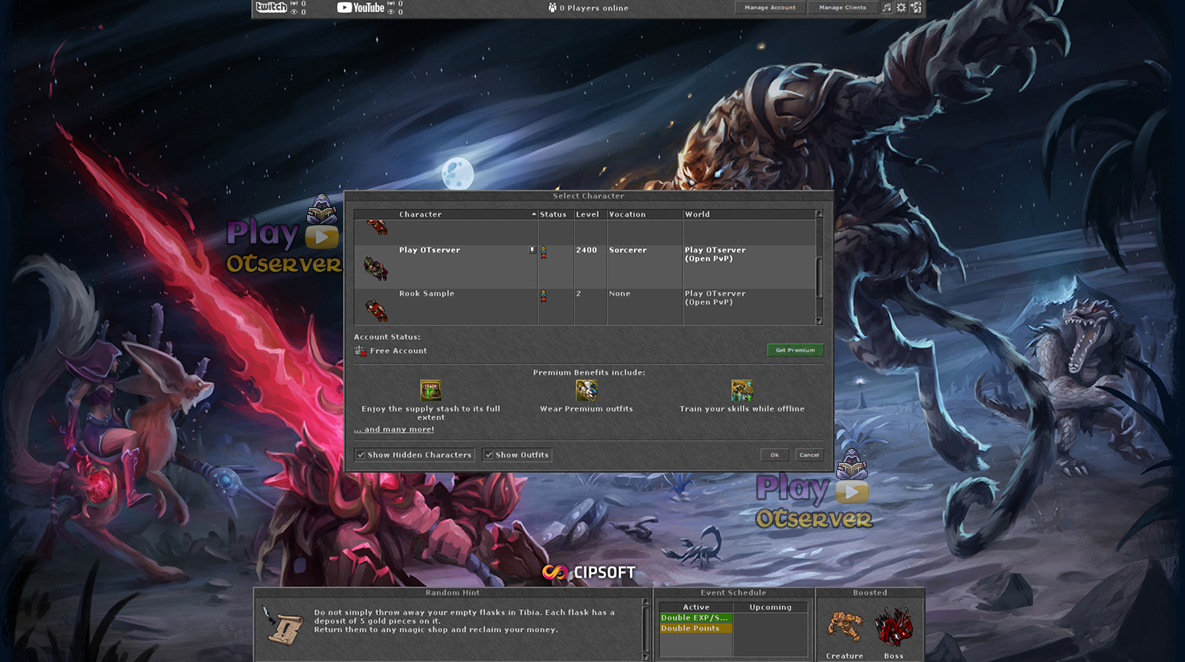
Task: Click the Cancel button in Select Character
Action: 809,455
